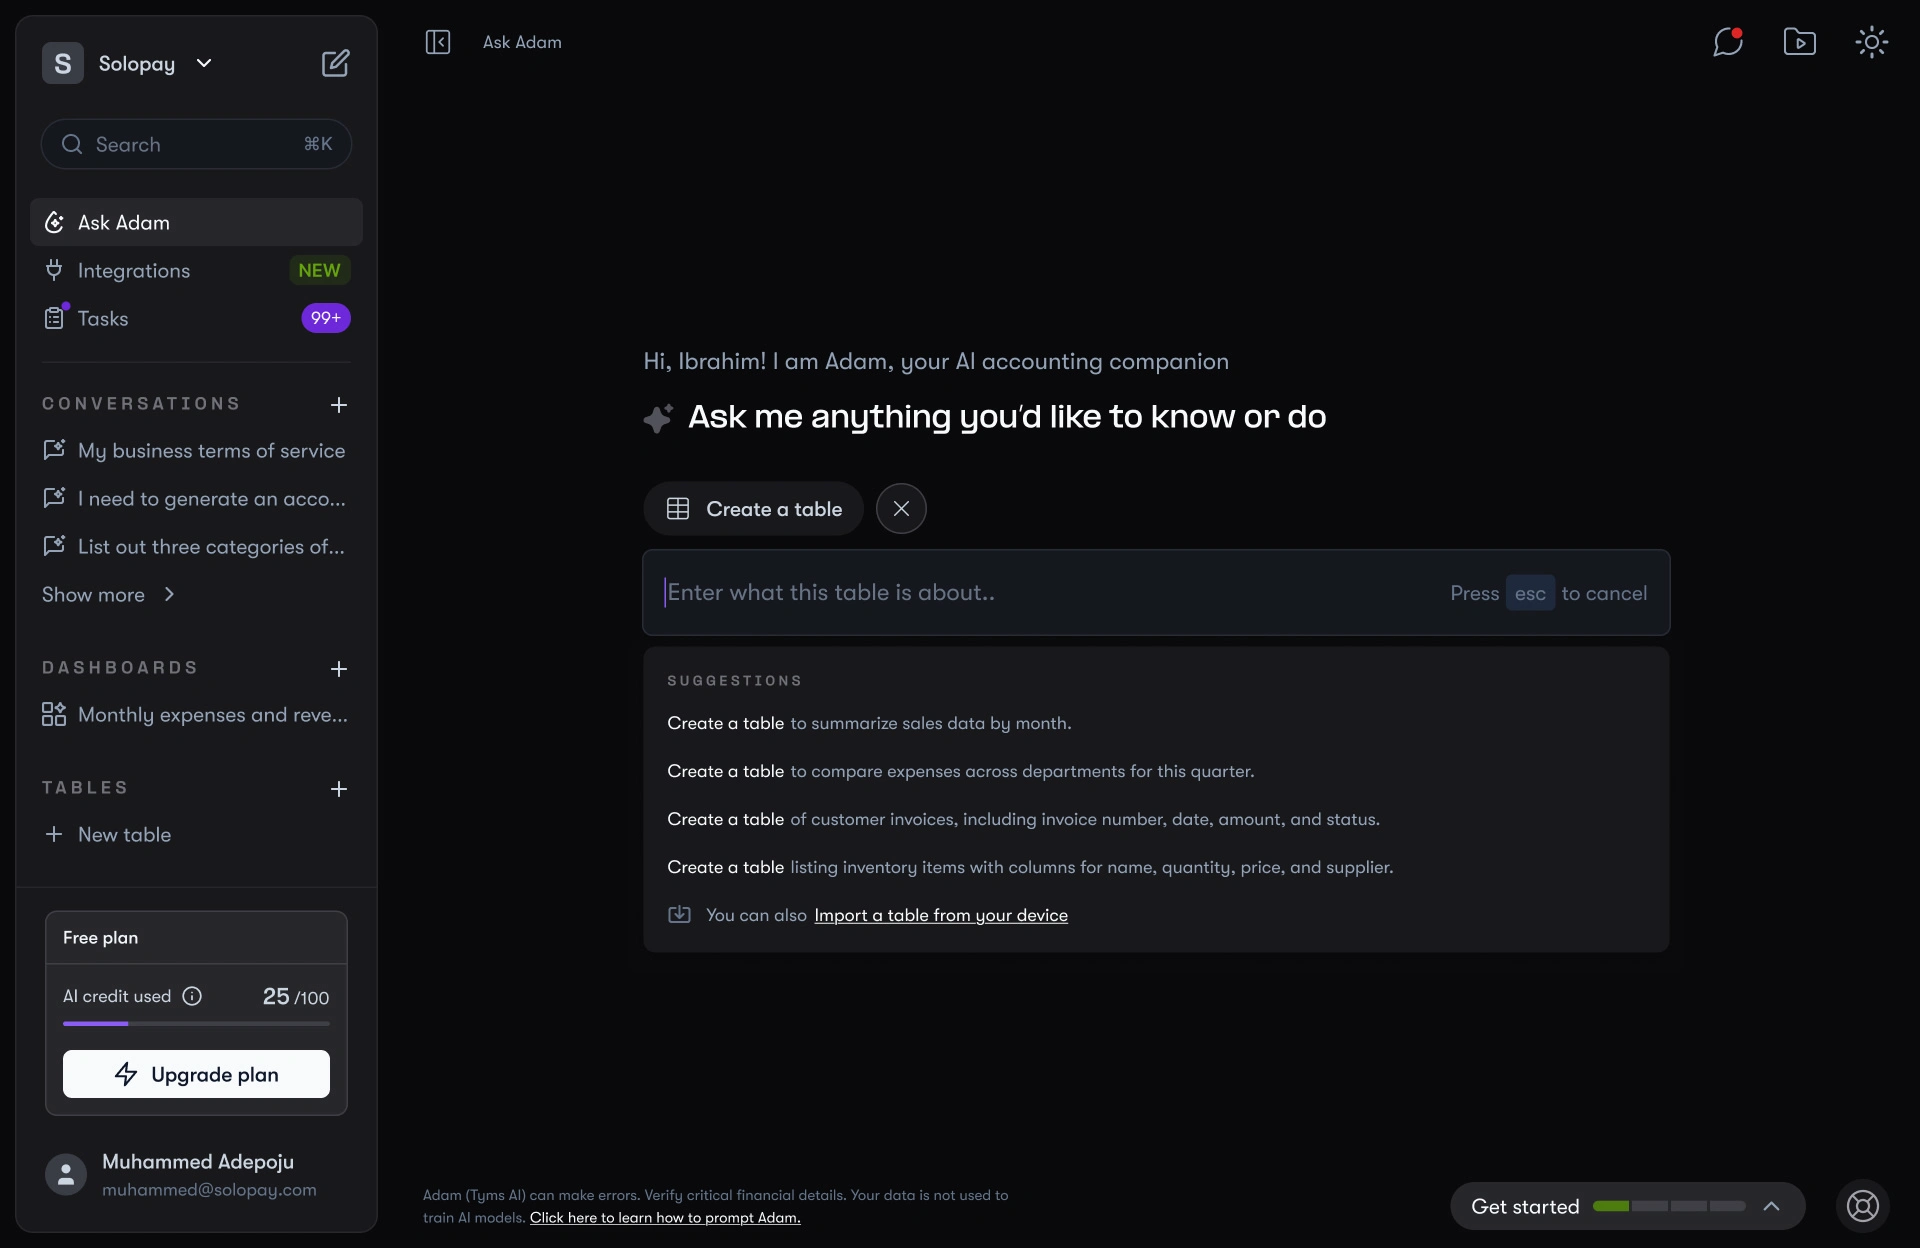Toggle light mode with sun icon
The height and width of the screenshot is (1248, 1920).
(1871, 42)
